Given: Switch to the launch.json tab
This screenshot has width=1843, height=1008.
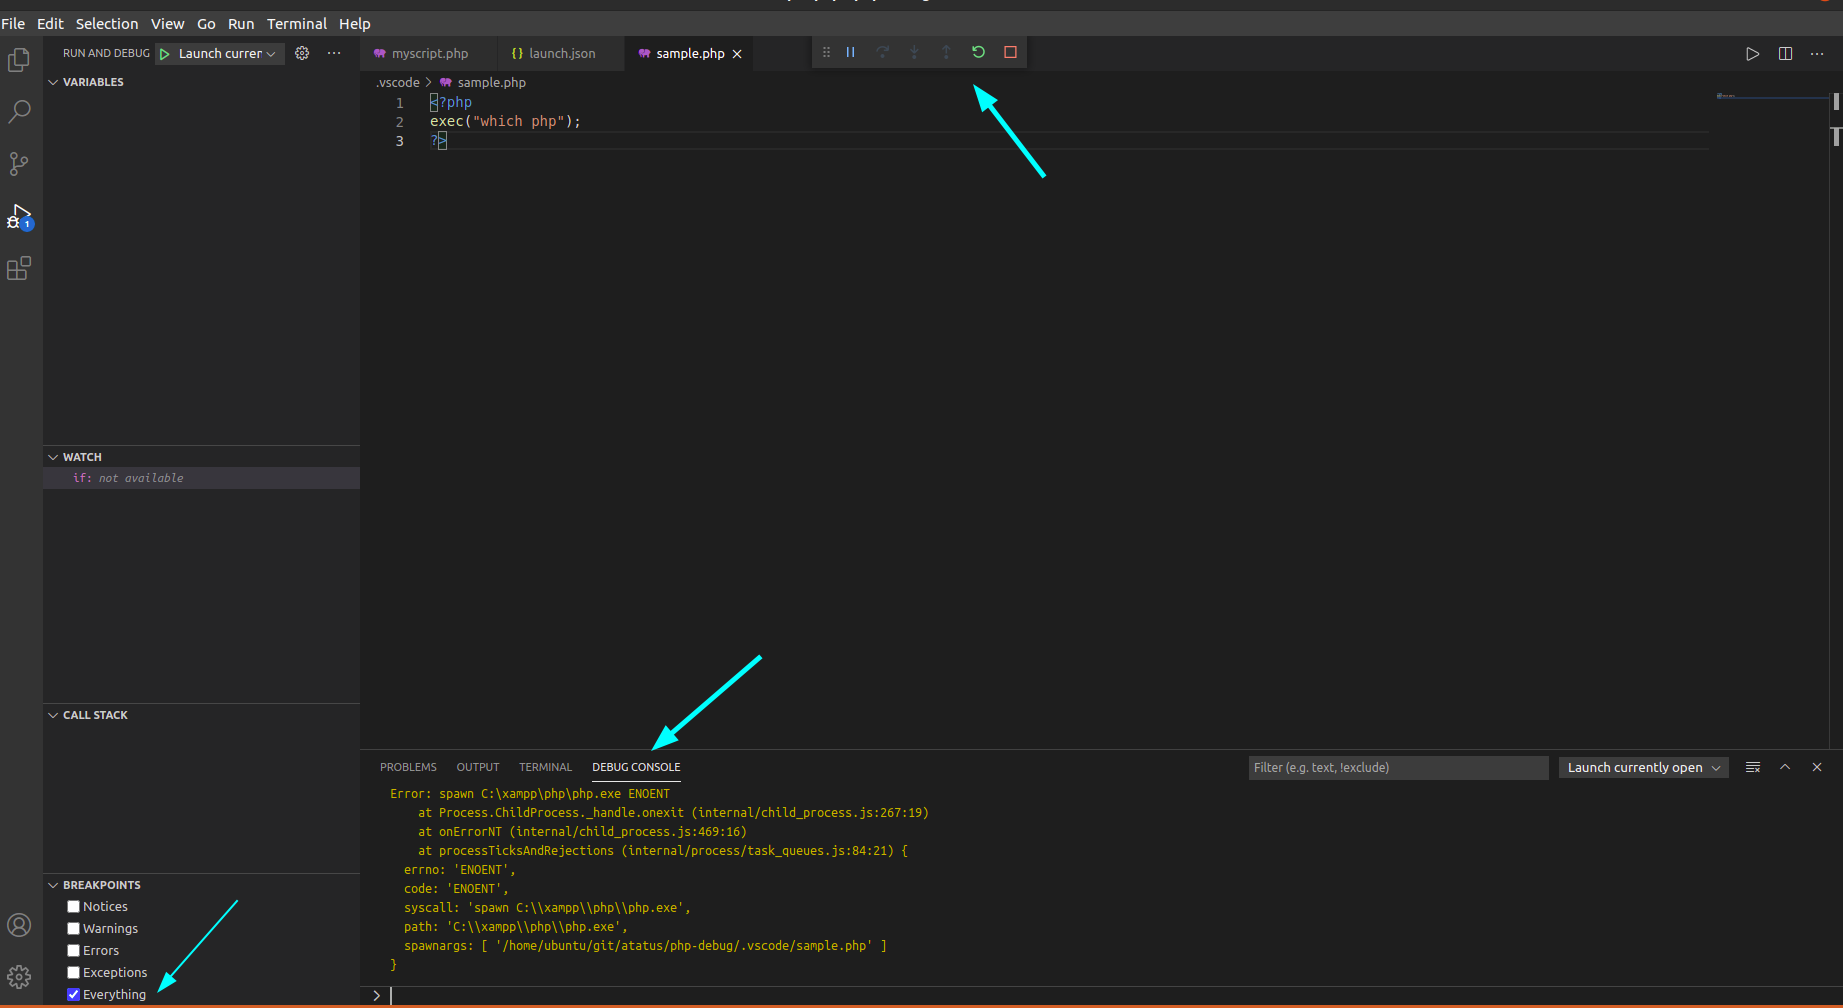Looking at the screenshot, I should click(560, 54).
